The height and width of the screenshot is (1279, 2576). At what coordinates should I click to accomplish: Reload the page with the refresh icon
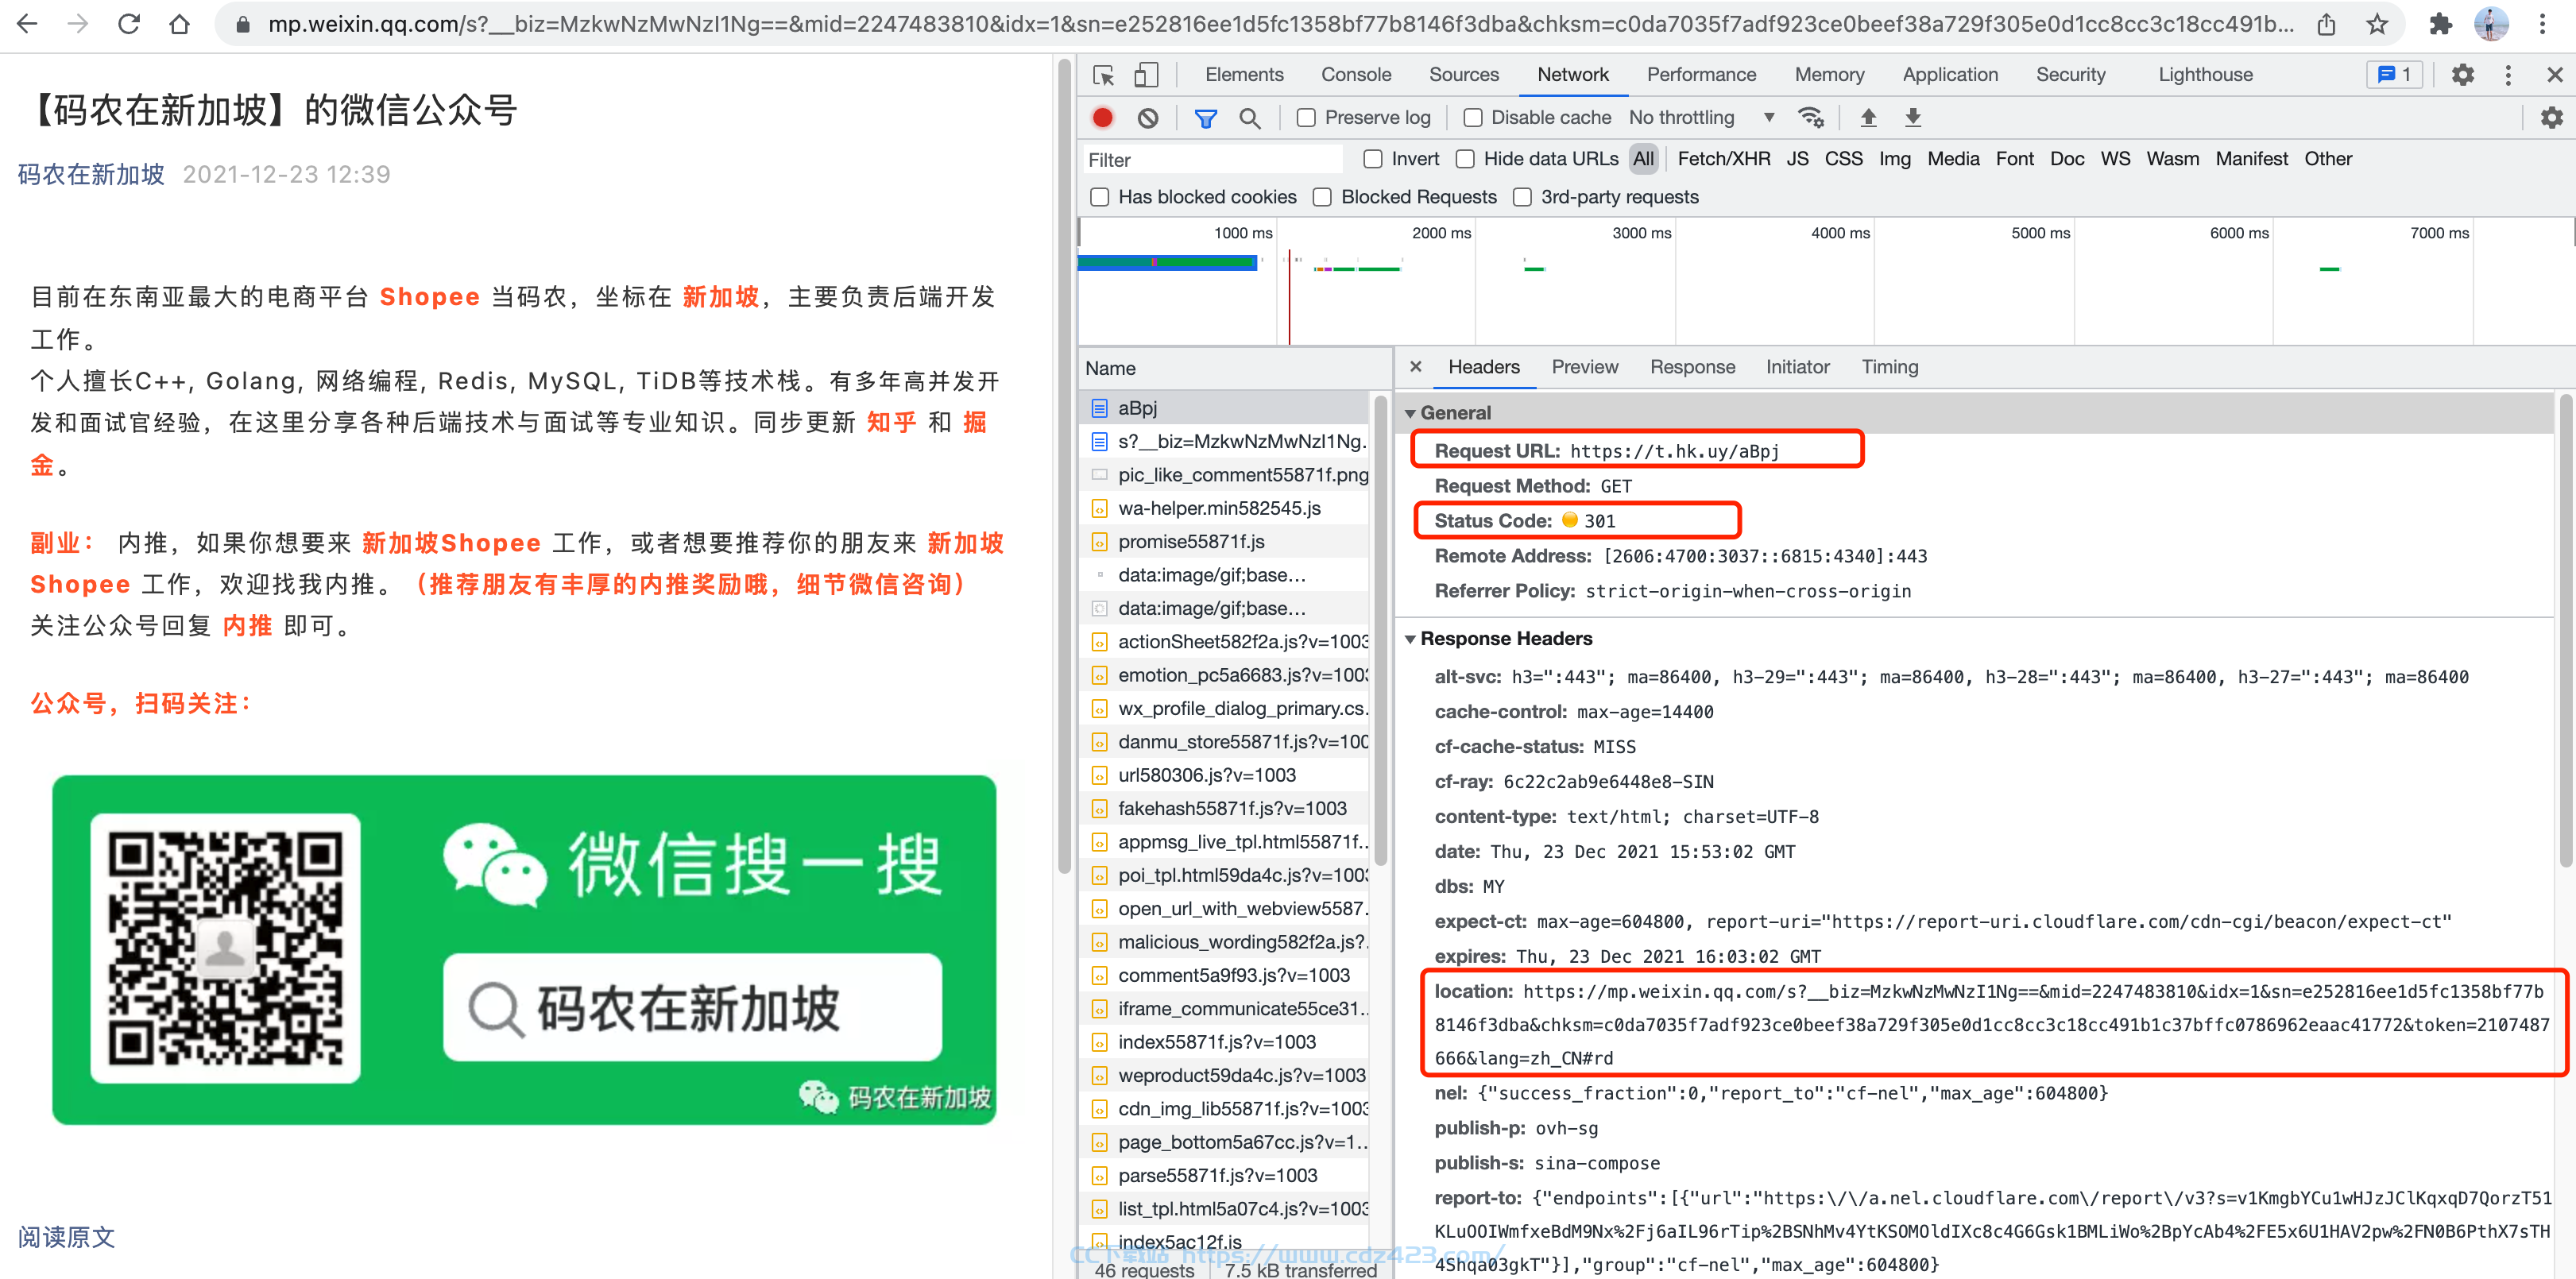tap(129, 24)
